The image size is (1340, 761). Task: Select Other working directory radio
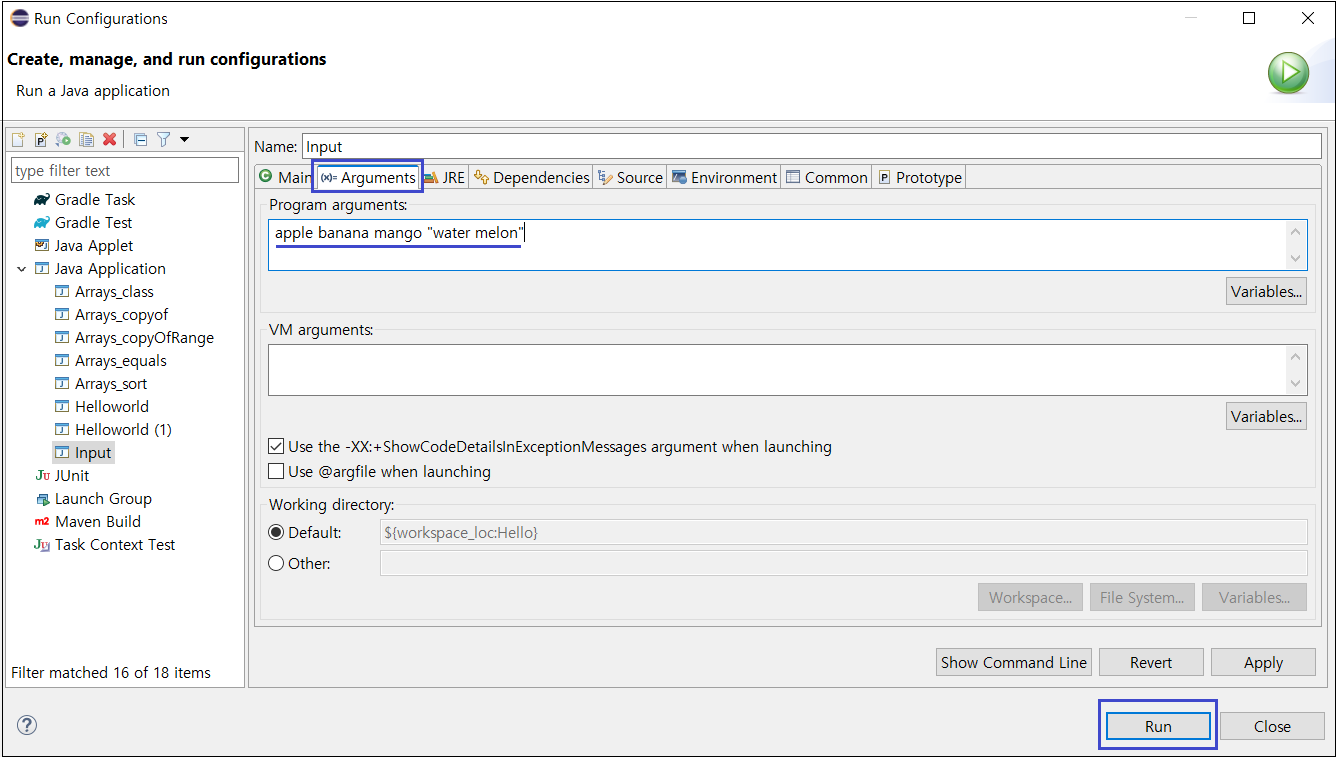click(277, 564)
